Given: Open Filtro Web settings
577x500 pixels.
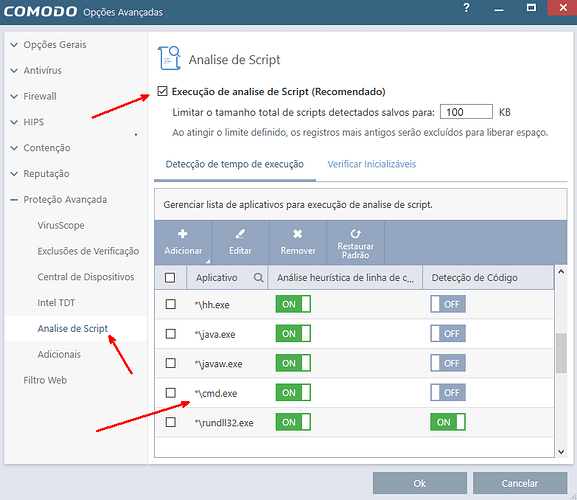Looking at the screenshot, I should point(45,380).
